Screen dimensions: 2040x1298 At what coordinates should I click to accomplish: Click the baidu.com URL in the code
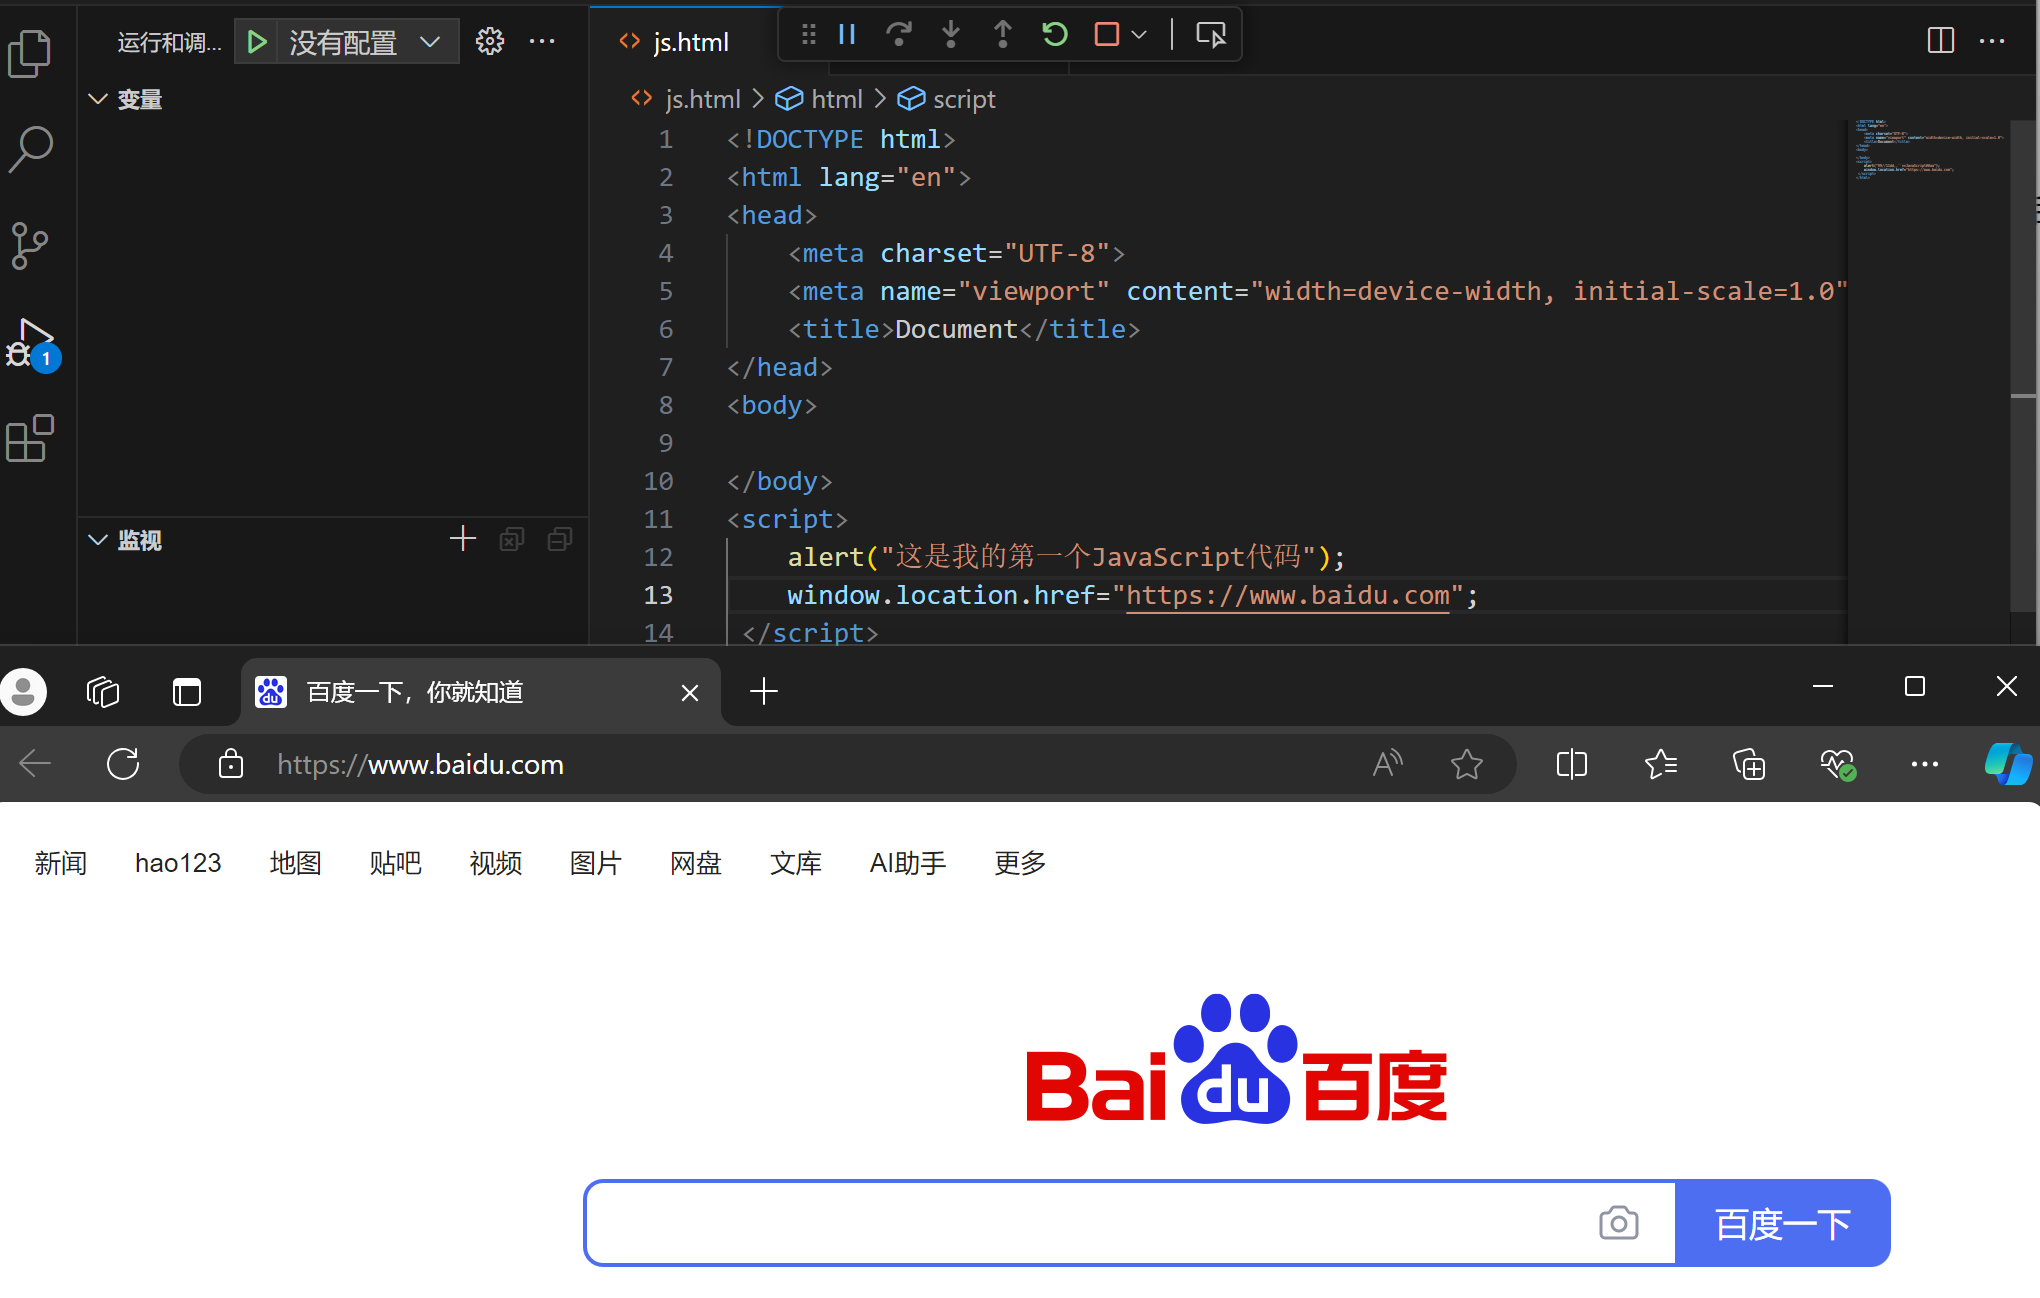point(1288,595)
